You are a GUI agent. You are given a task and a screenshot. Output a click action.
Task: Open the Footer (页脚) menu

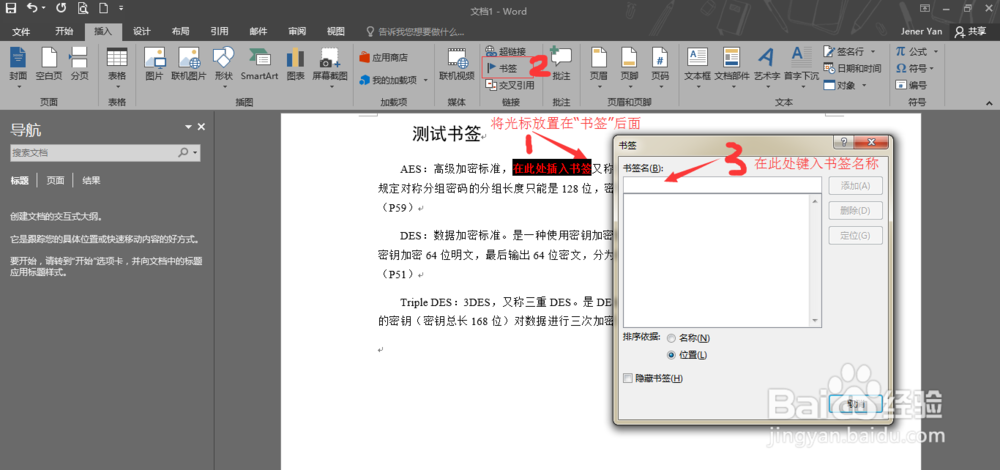click(629, 66)
